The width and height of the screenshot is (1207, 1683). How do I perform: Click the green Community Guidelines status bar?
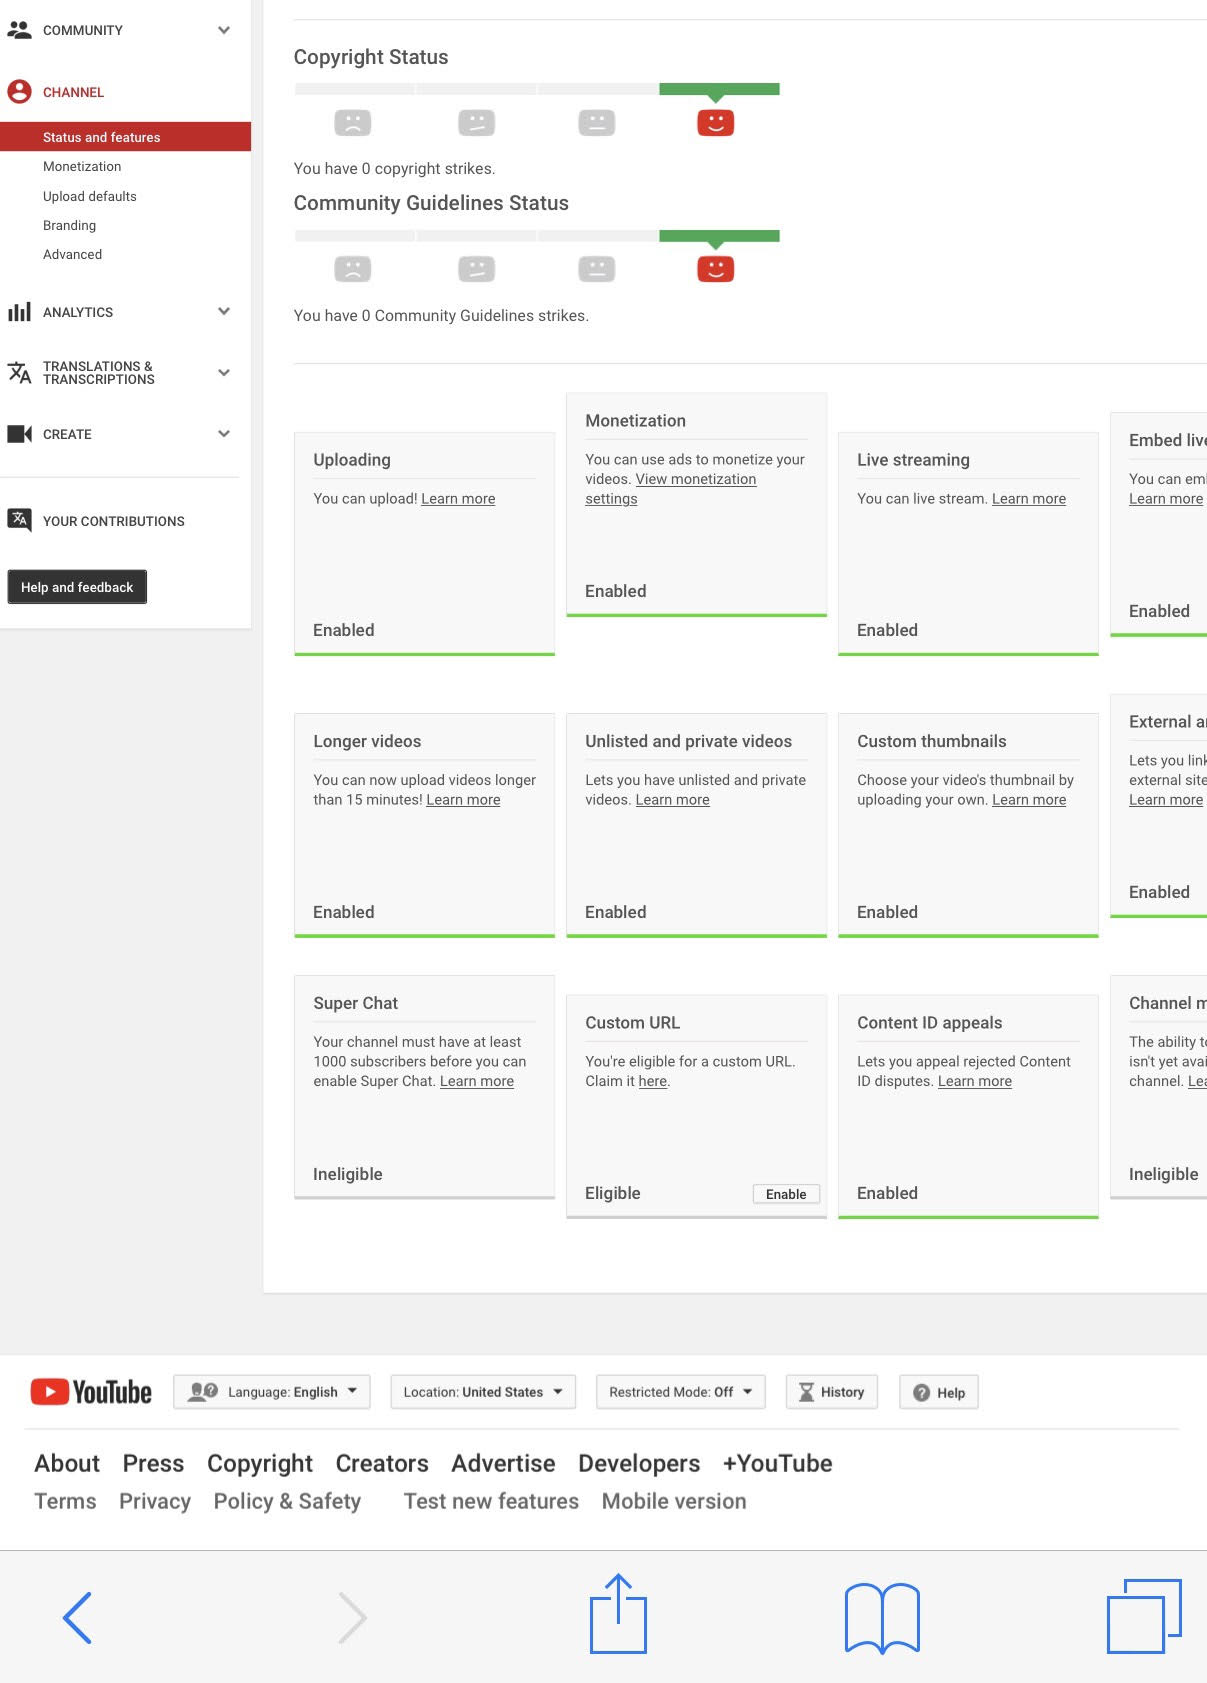click(x=719, y=236)
